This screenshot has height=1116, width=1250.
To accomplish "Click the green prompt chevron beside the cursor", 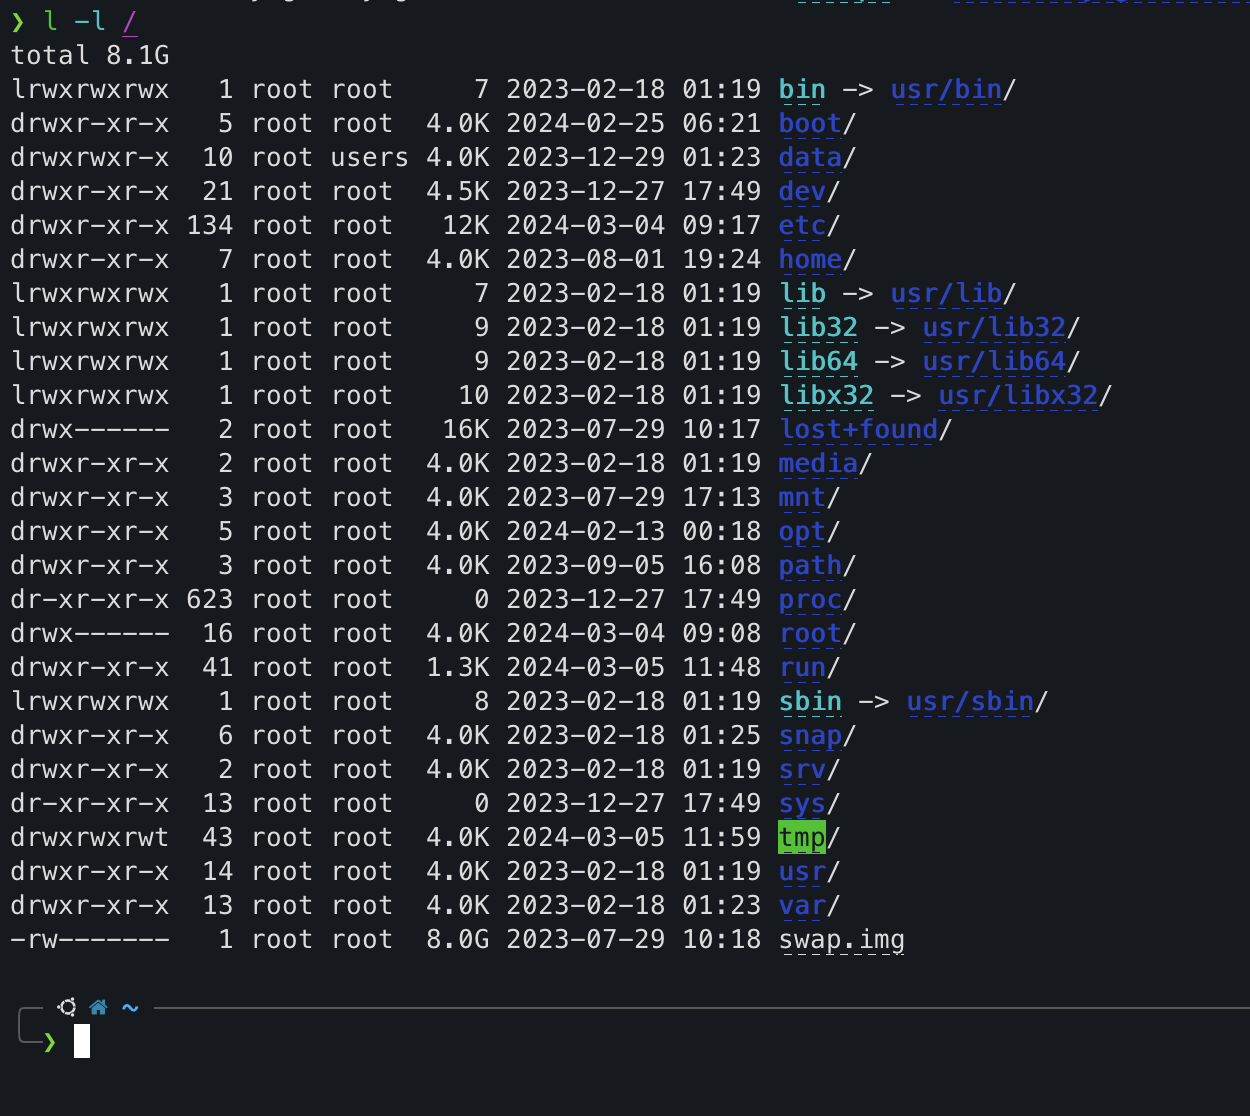I will coord(50,1042).
